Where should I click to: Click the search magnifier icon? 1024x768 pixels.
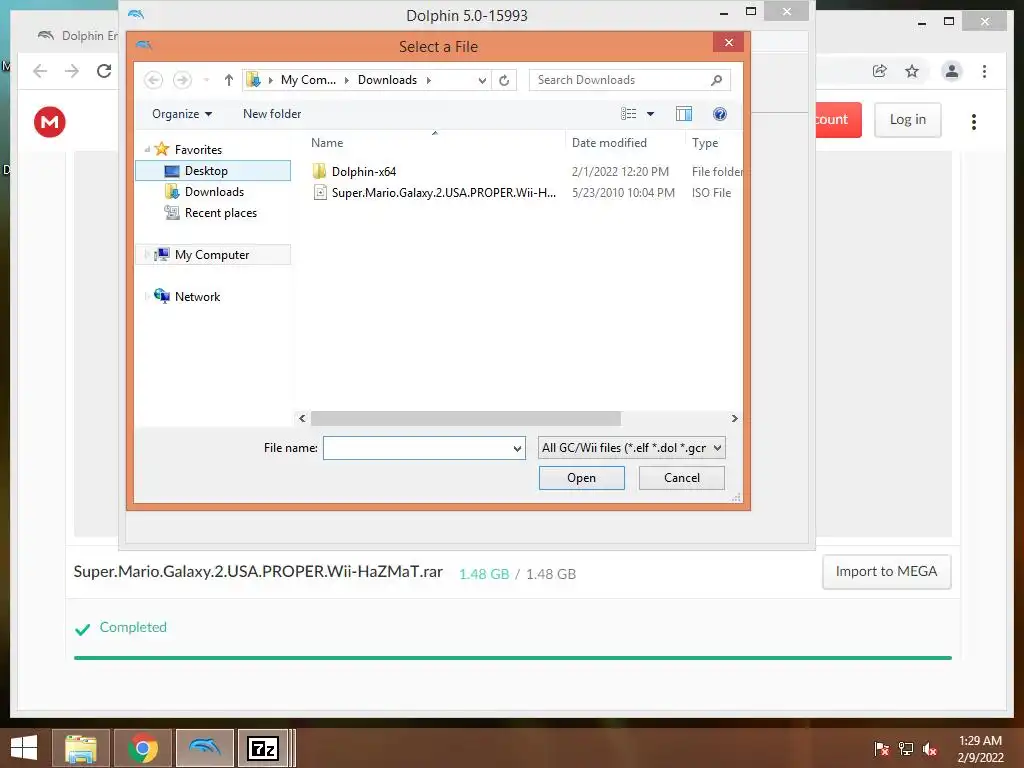pyautogui.click(x=716, y=80)
